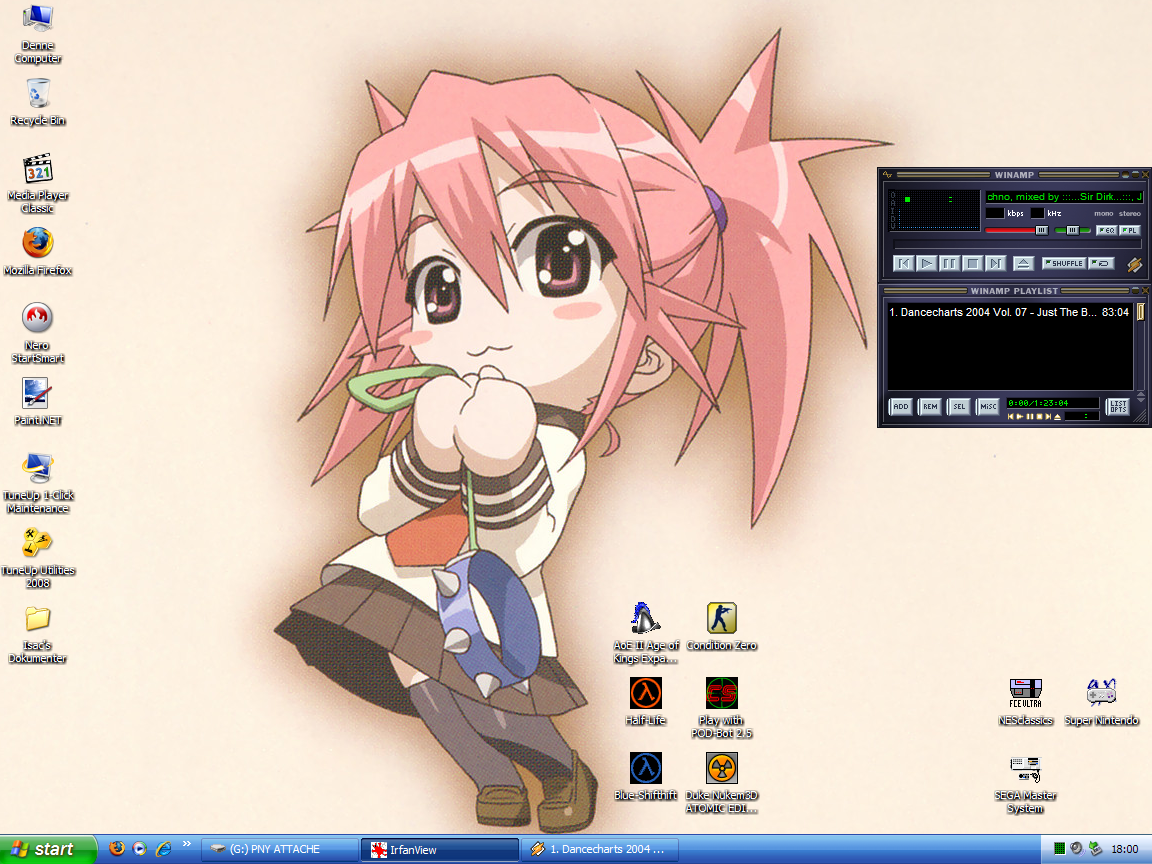The image size is (1152, 864).
Task: Click the Winamp balance slider
Action: pos(1072,231)
